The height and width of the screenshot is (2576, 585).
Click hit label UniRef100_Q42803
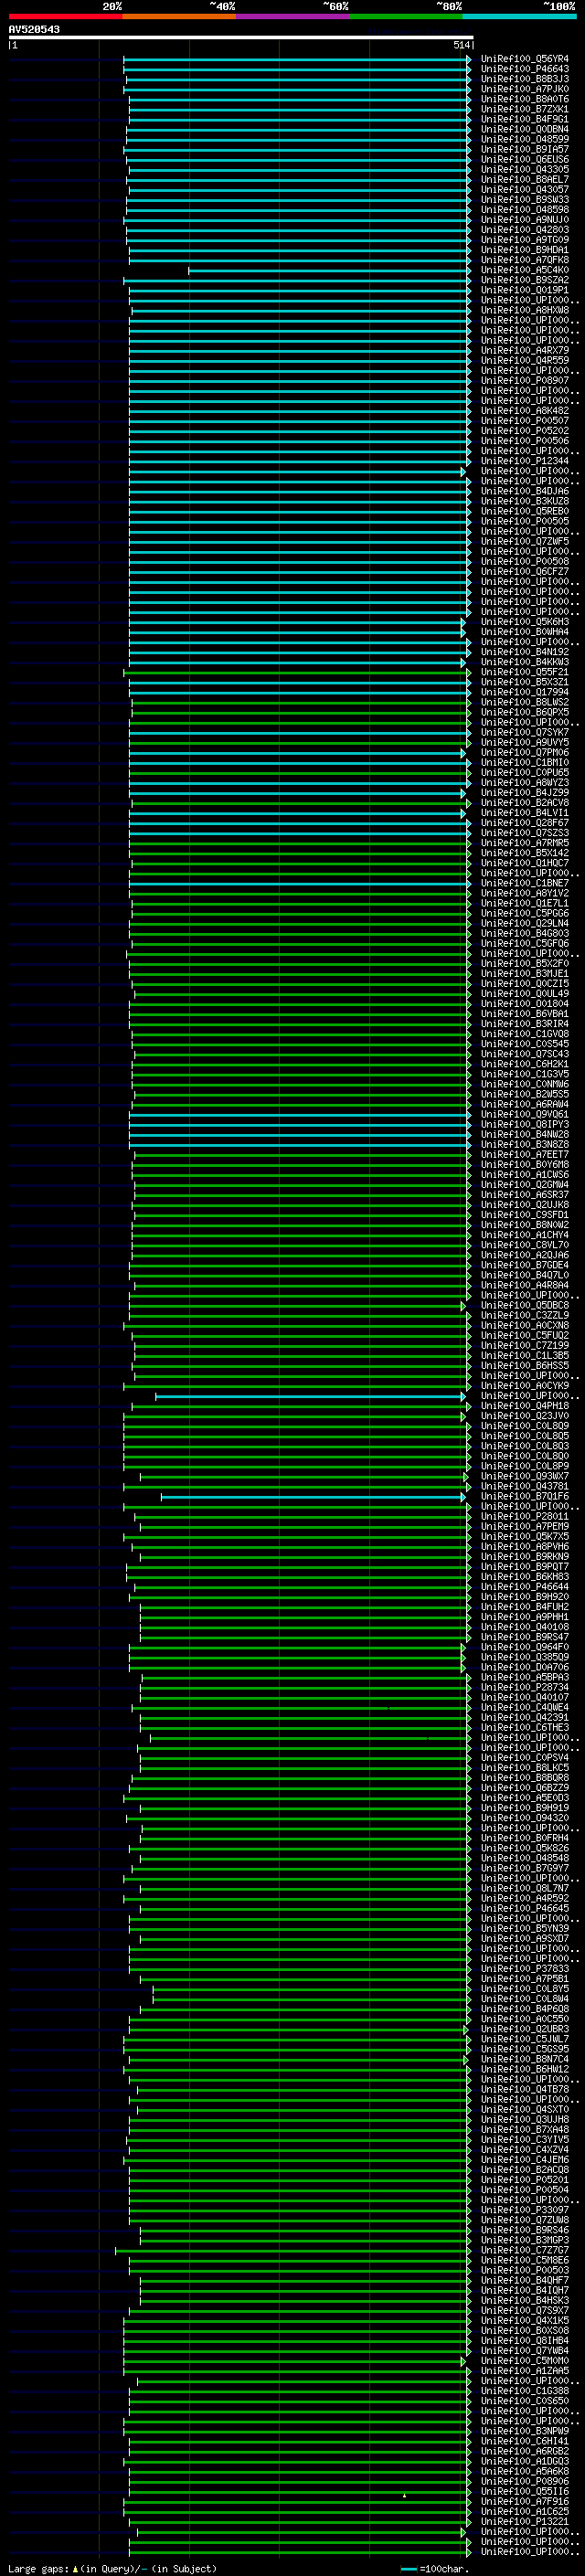525,230
